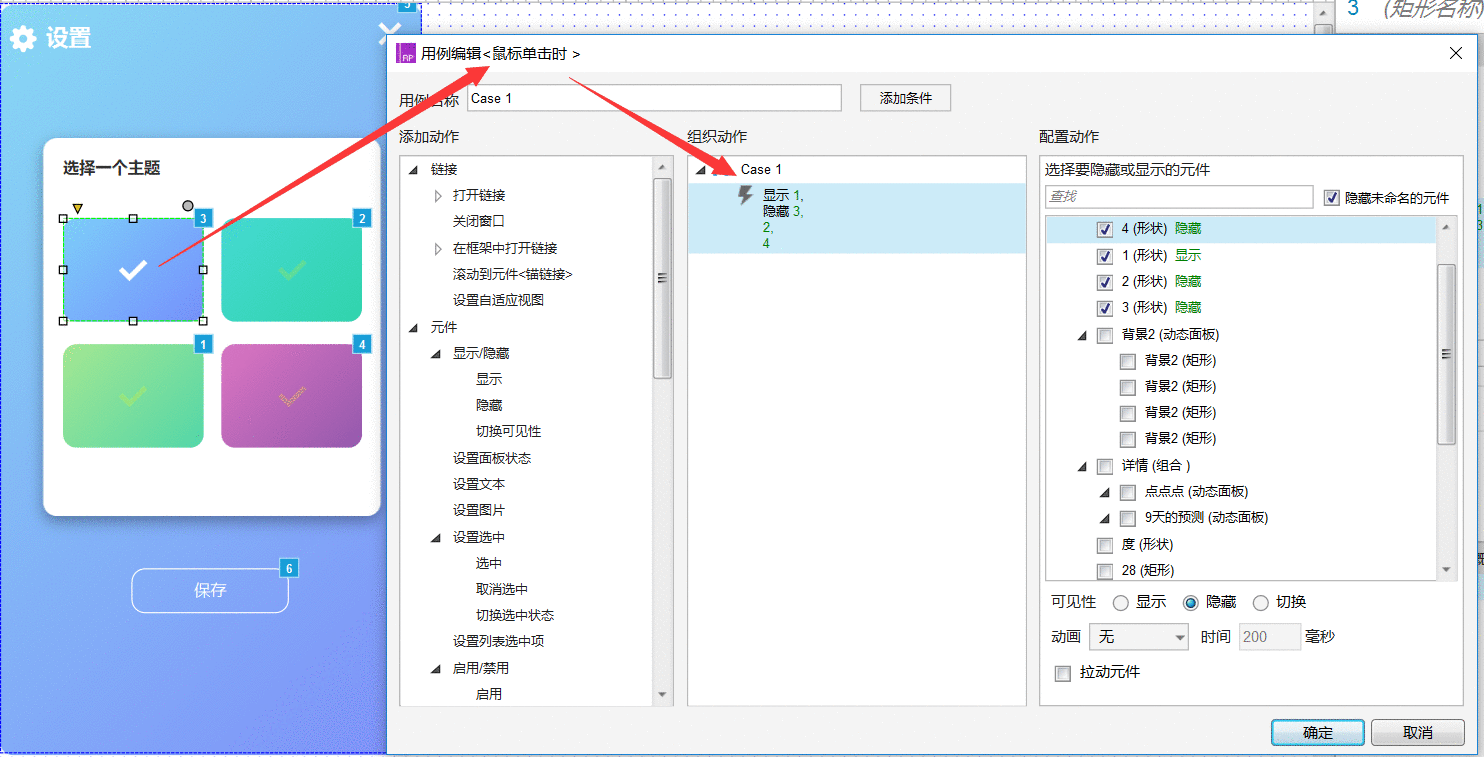Click the 时间 field showing 200

[x=1270, y=637]
